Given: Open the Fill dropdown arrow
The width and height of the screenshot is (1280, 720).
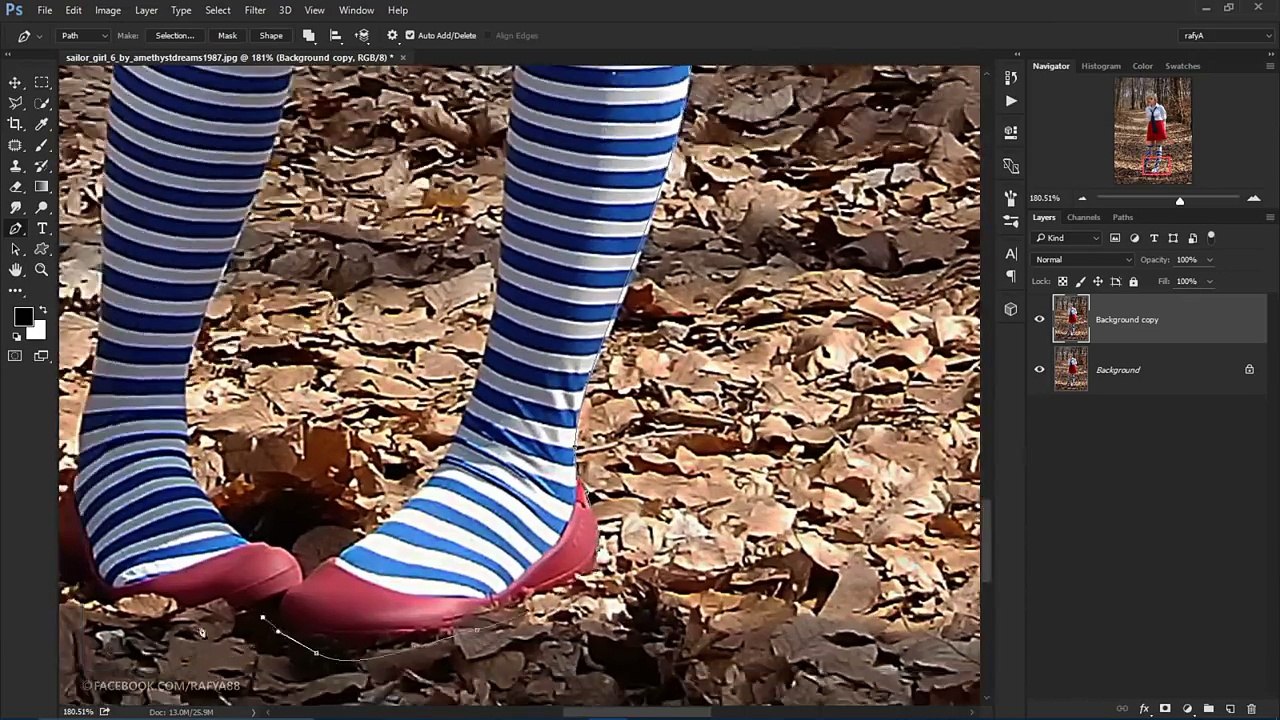Looking at the screenshot, I should (1210, 282).
